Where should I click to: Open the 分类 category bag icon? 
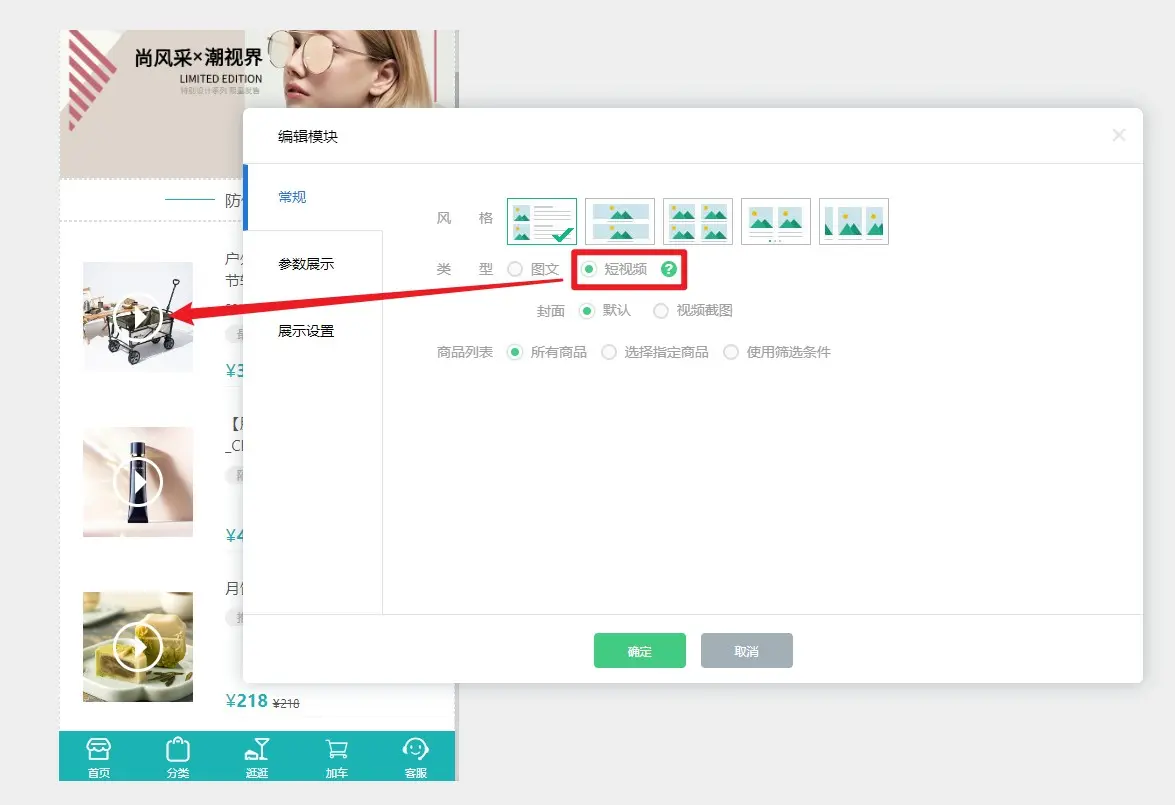coord(178,755)
